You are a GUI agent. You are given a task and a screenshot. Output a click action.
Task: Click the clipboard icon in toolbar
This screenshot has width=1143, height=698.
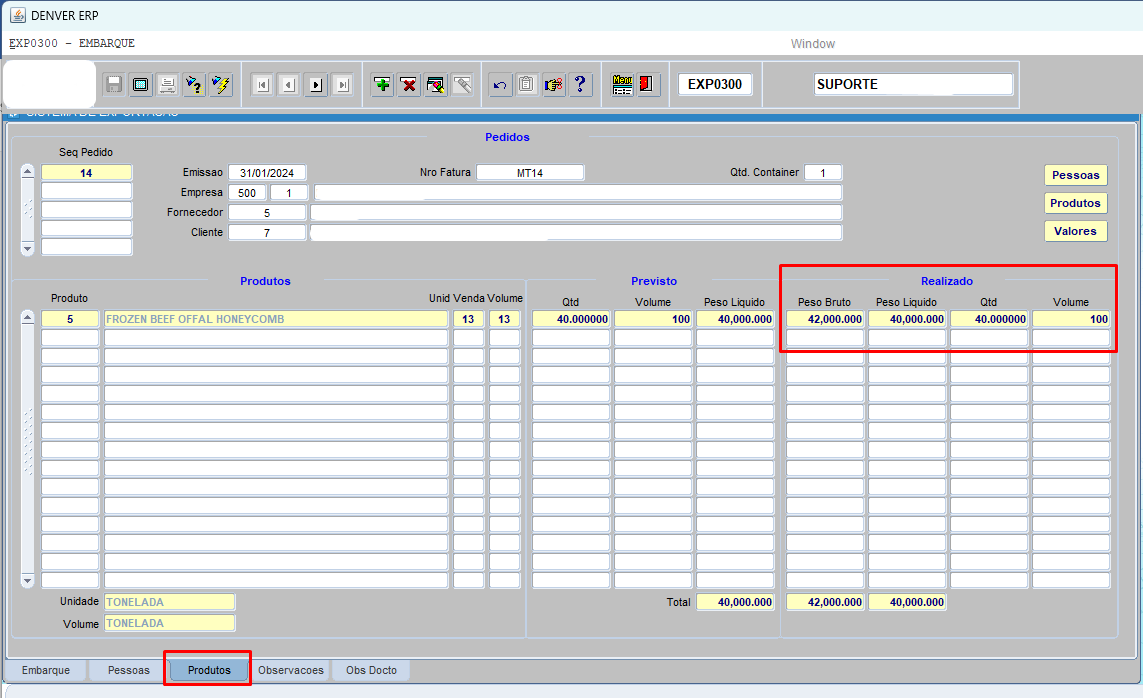[x=526, y=85]
